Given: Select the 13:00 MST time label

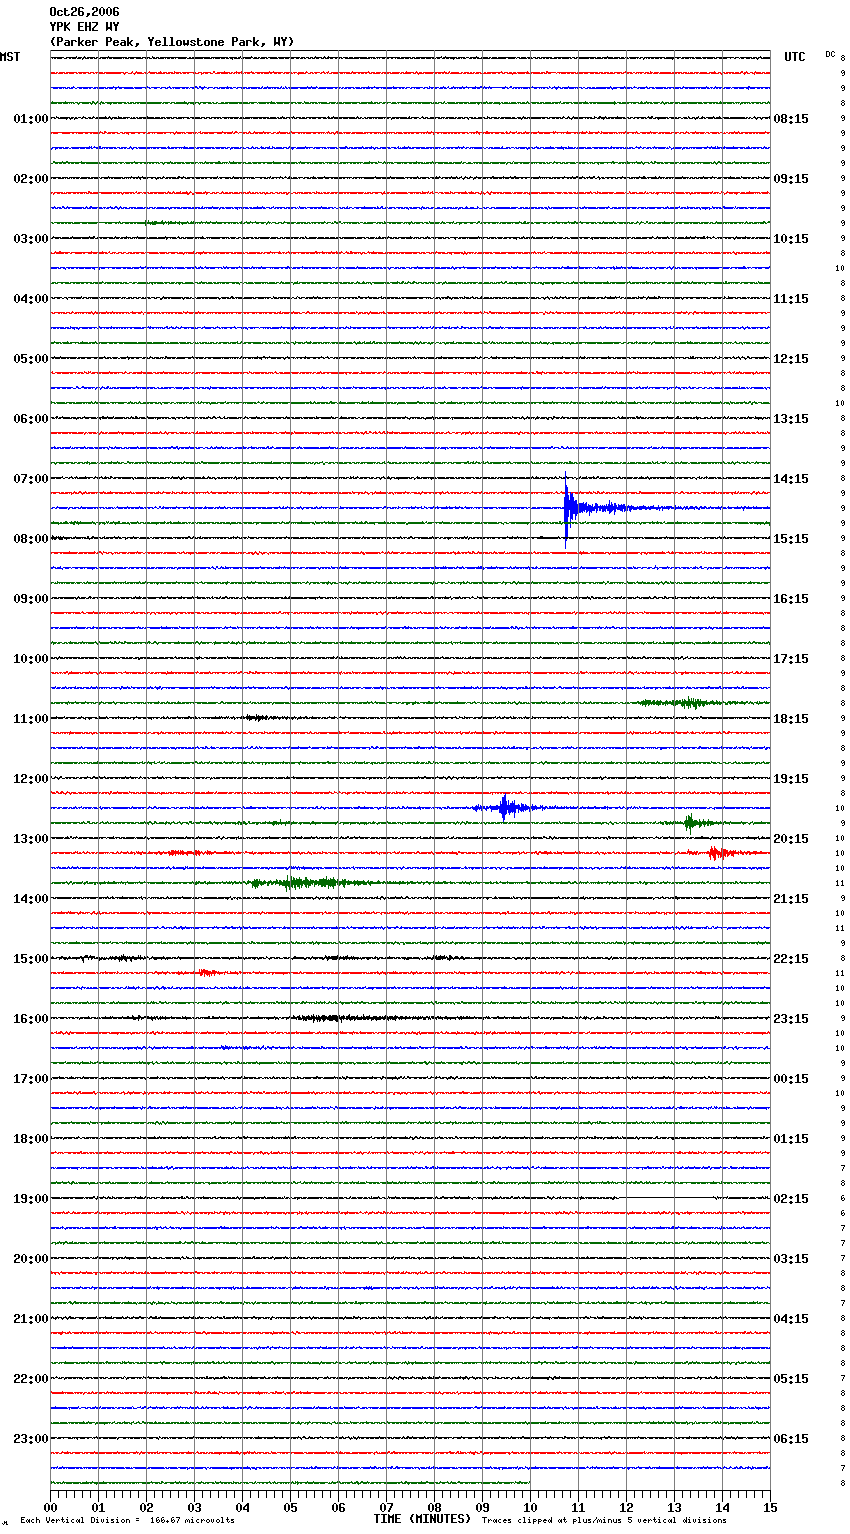Looking at the screenshot, I should [x=31, y=839].
